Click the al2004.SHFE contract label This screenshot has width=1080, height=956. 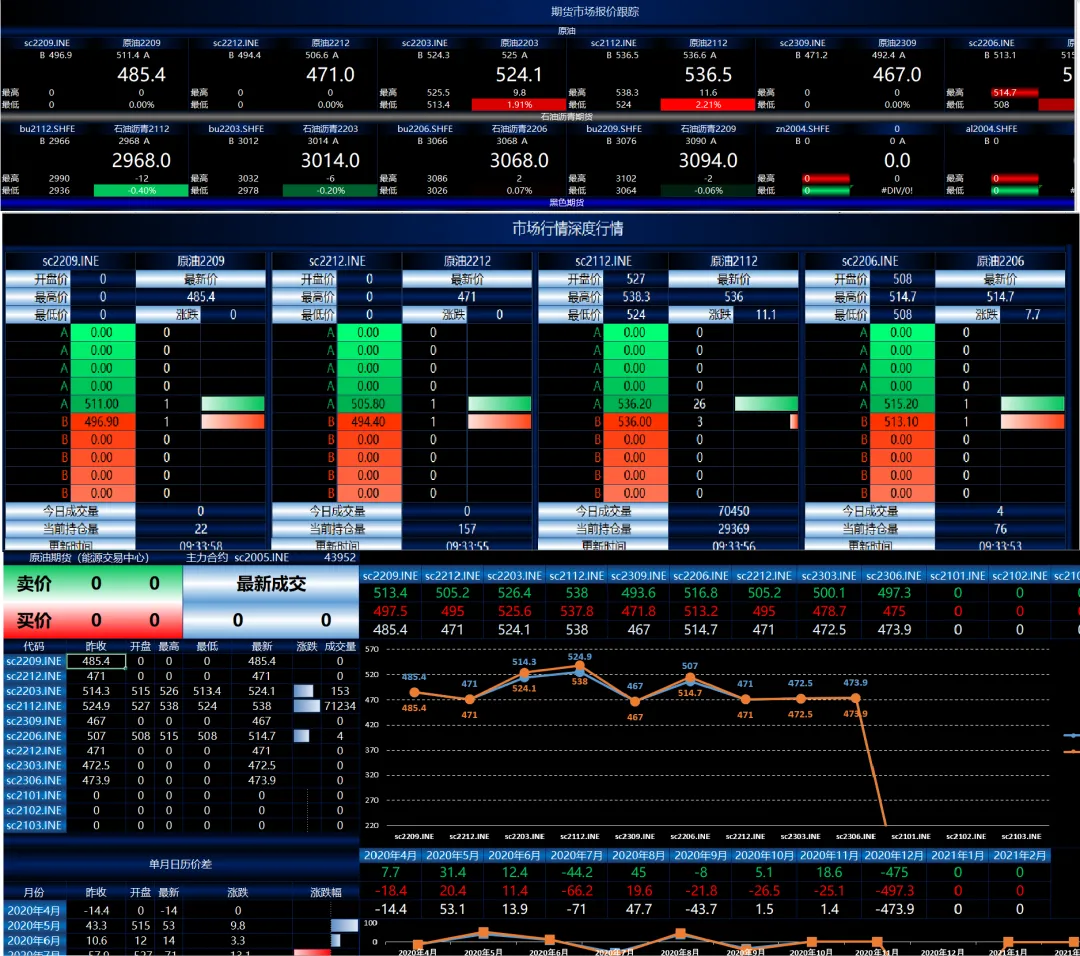click(x=991, y=129)
